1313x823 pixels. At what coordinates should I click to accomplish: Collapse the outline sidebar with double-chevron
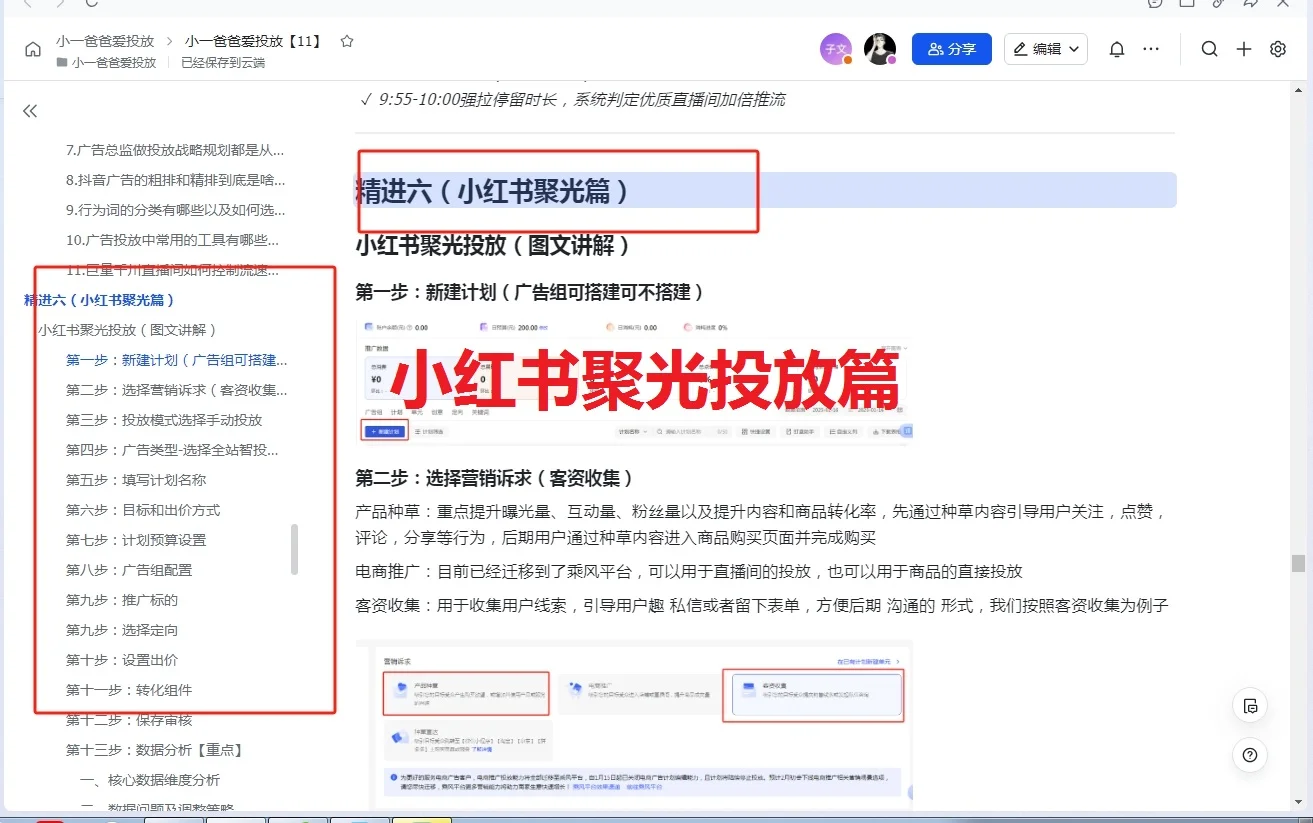coord(30,111)
